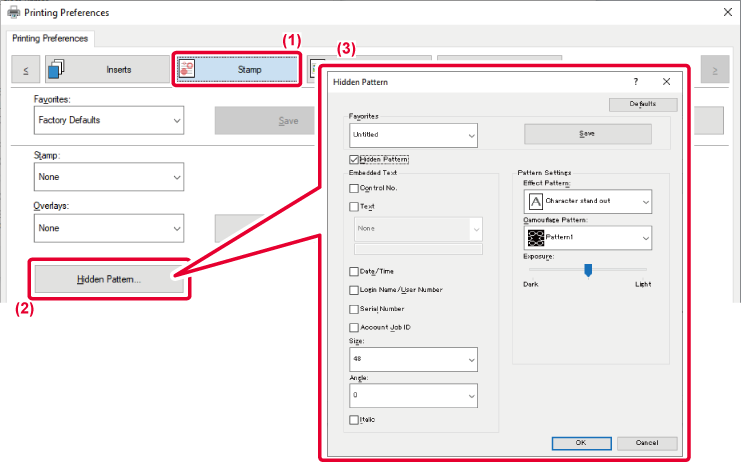Viewport: 741px width, 466px height.
Task: Click the Stamp tab icon
Action: click(188, 70)
